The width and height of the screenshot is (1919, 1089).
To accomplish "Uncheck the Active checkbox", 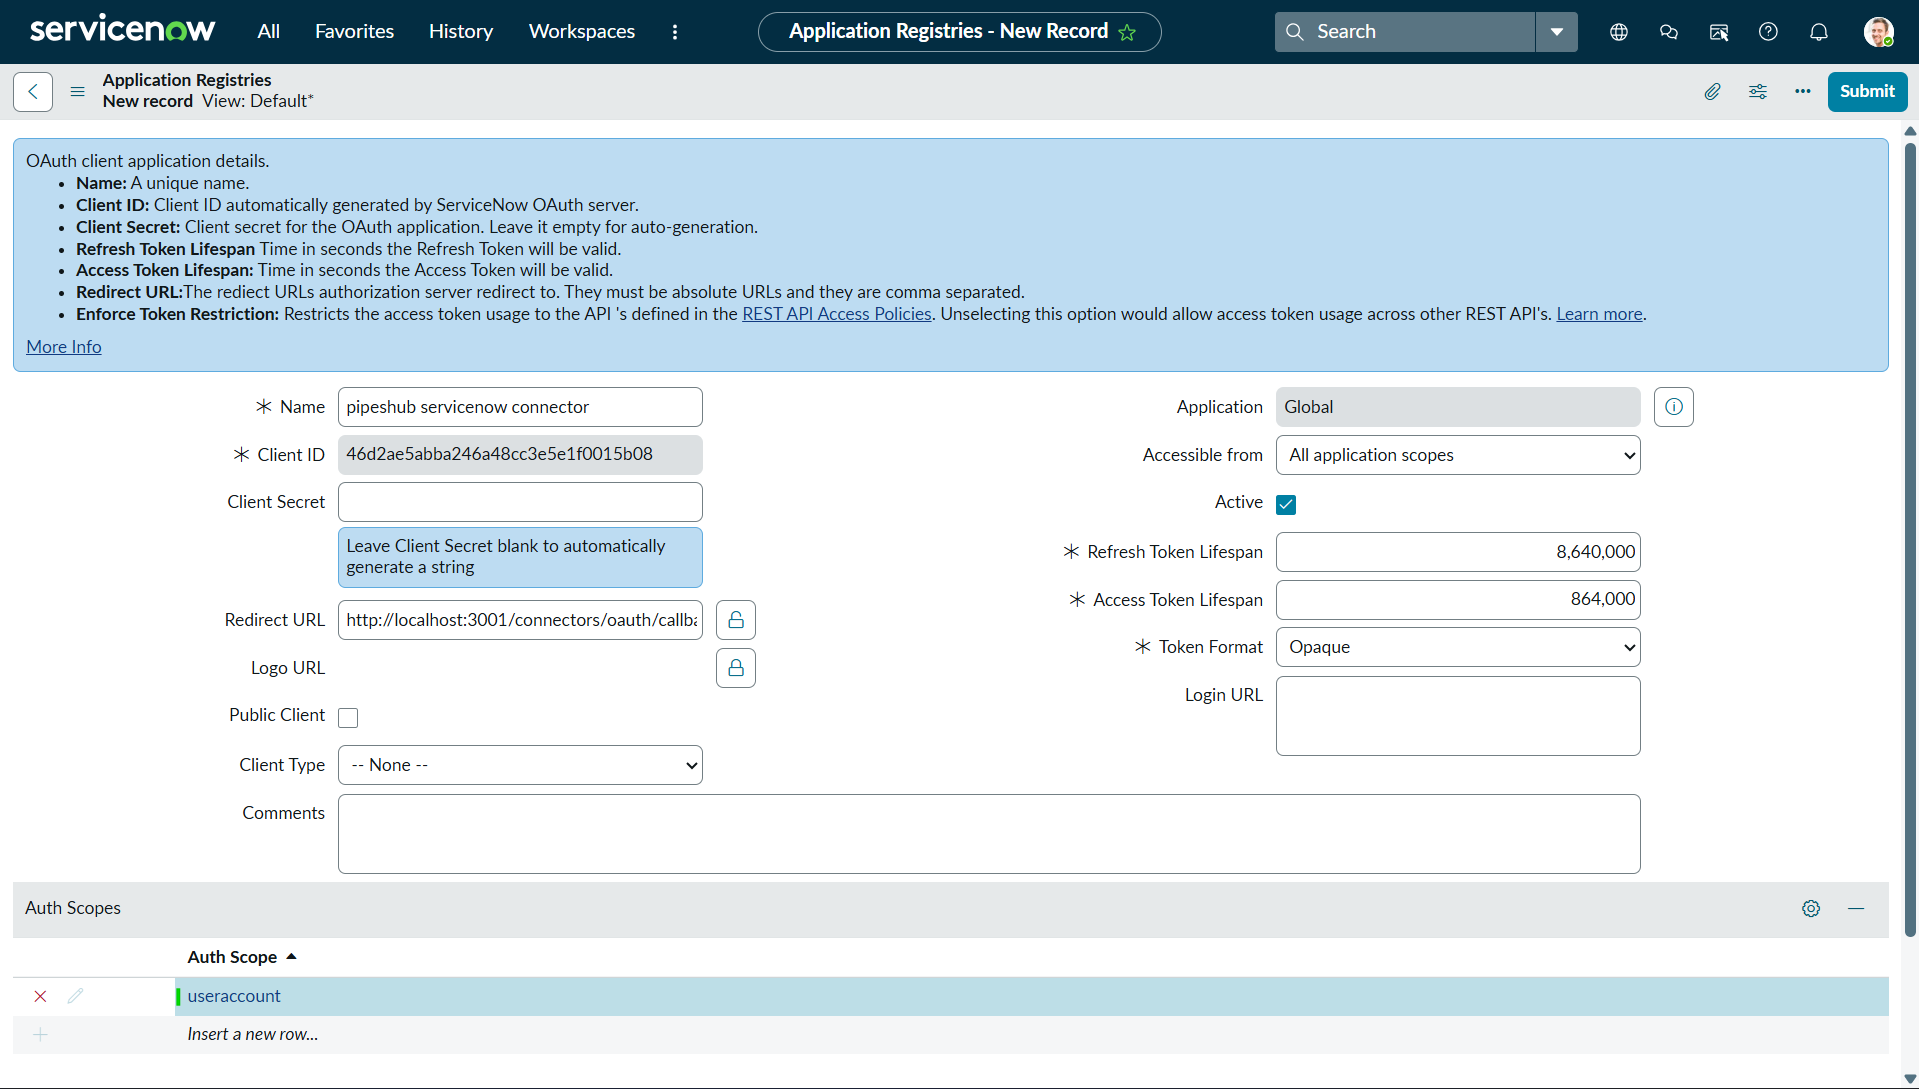I will tap(1285, 504).
